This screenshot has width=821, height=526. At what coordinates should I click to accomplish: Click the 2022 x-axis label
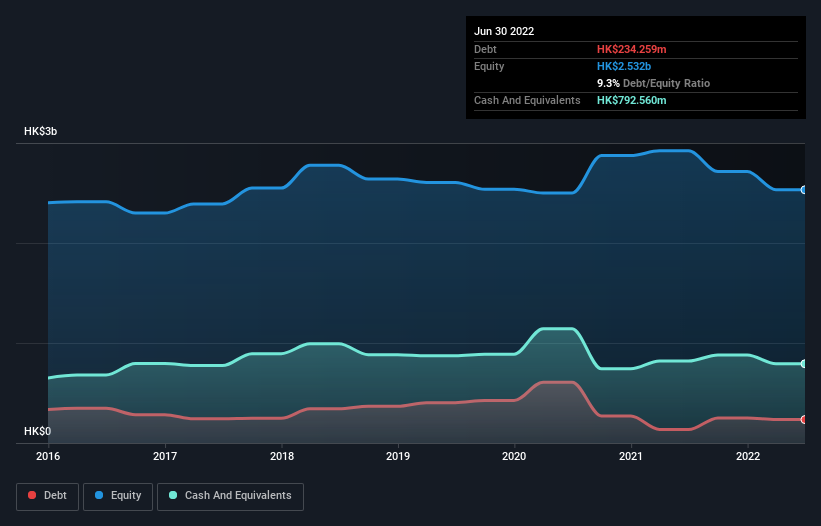click(748, 456)
